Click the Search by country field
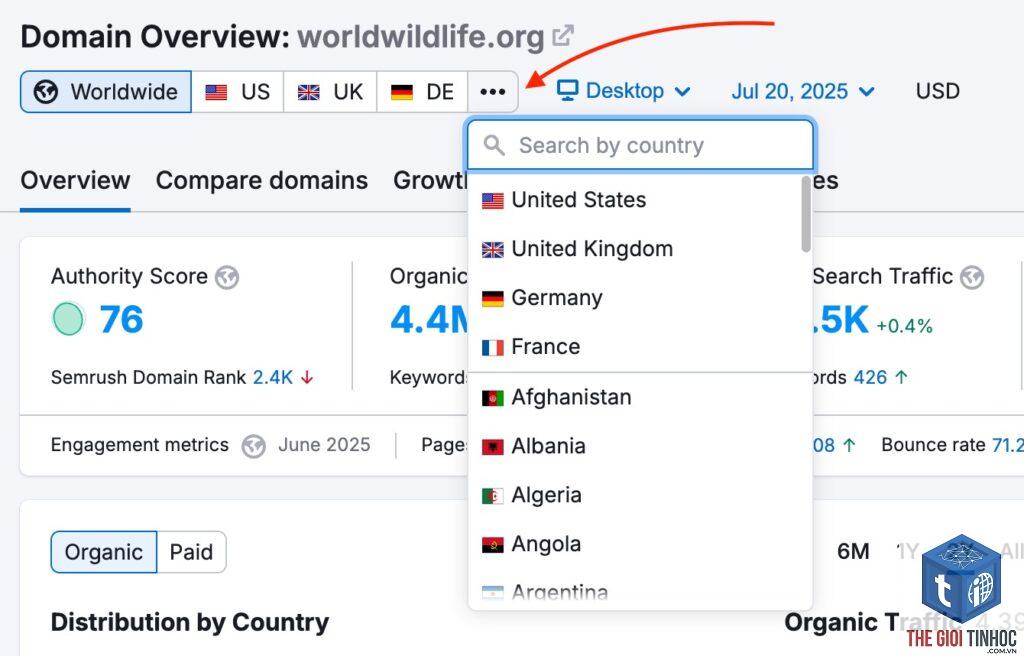Screen dimensions: 1024x656 pos(641,145)
